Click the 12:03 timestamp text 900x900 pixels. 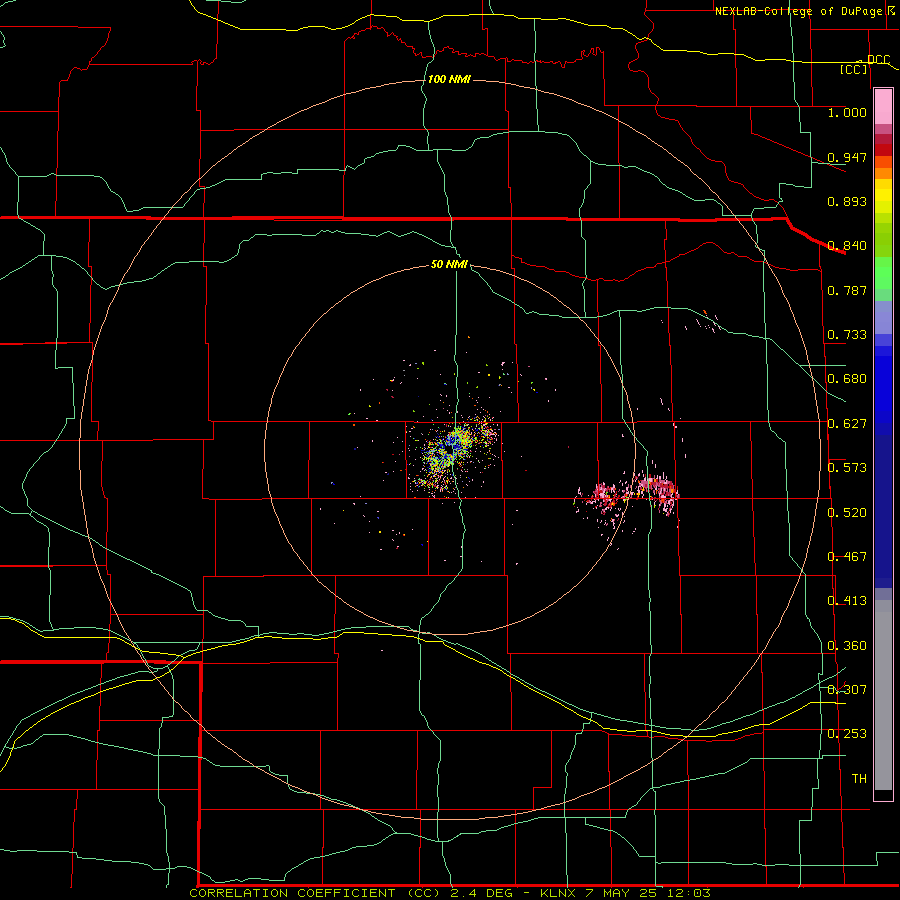pos(689,893)
